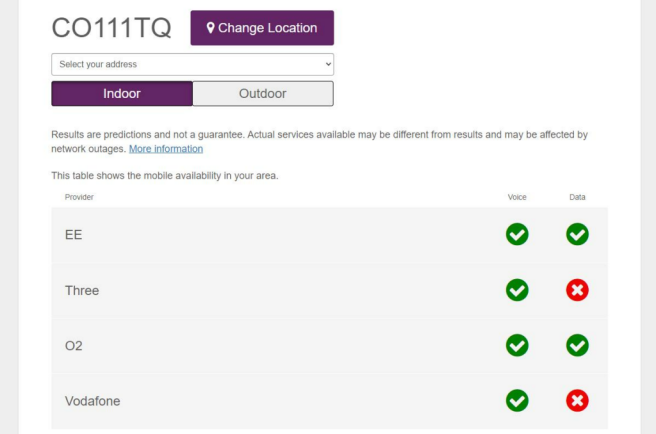This screenshot has height=434, width=656.
Task: Click the Provider column header
Action: point(79,197)
